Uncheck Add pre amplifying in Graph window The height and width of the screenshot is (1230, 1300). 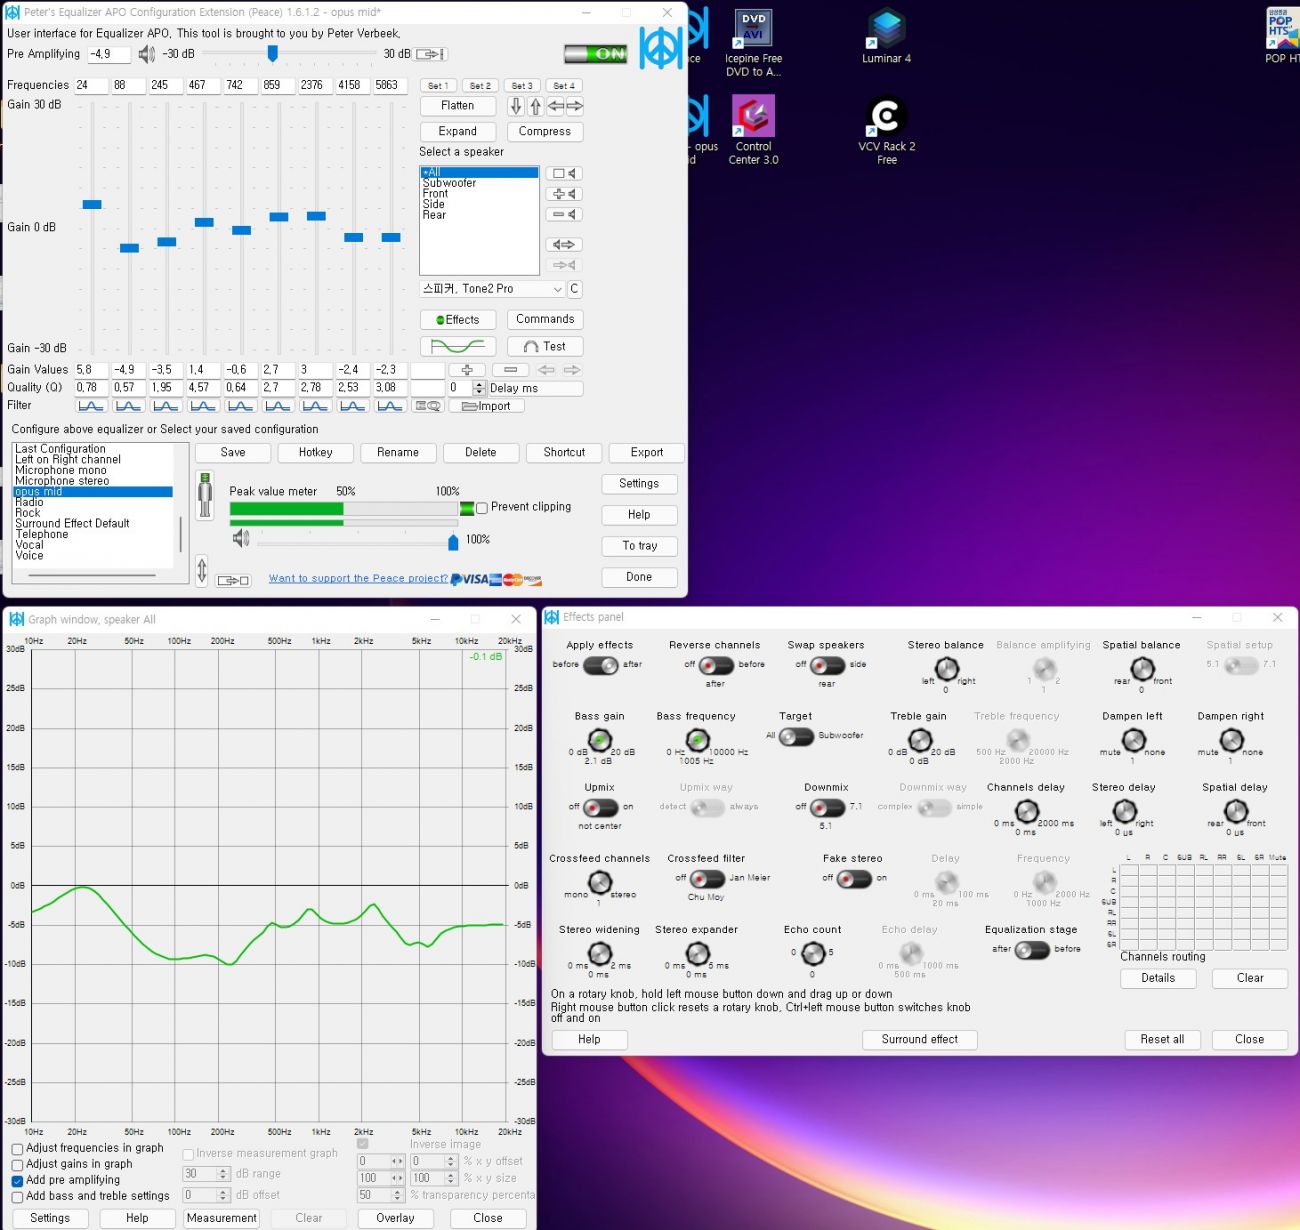coord(17,1181)
